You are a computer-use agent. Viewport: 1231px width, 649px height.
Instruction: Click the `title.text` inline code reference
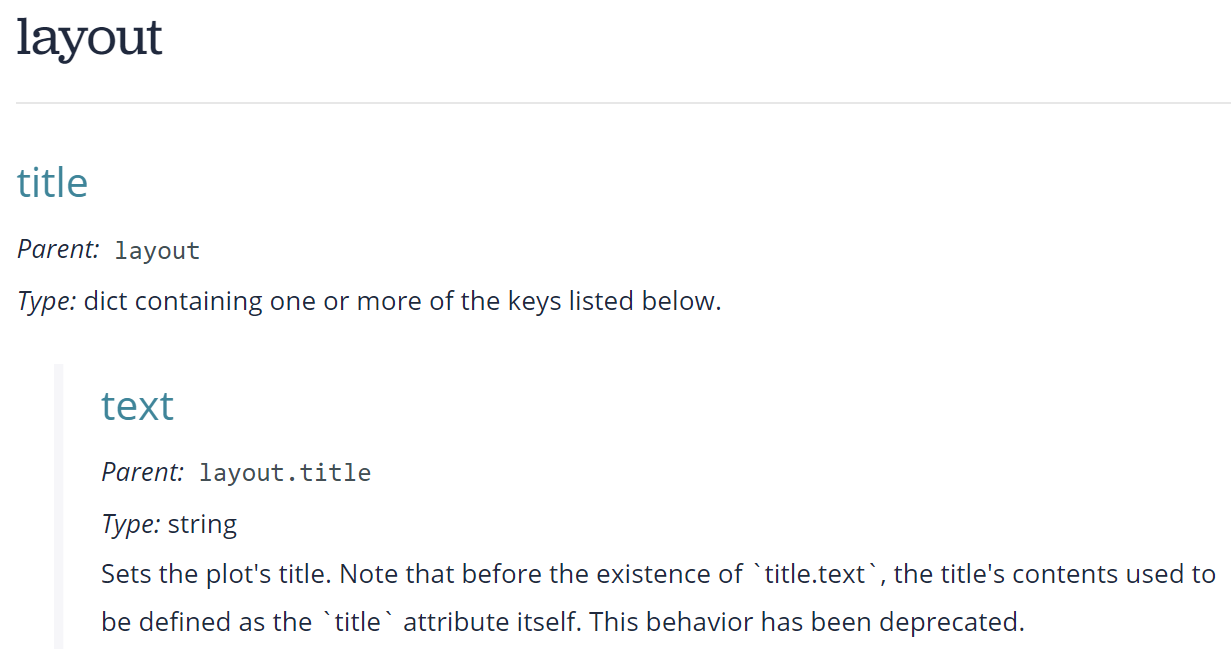click(x=819, y=574)
